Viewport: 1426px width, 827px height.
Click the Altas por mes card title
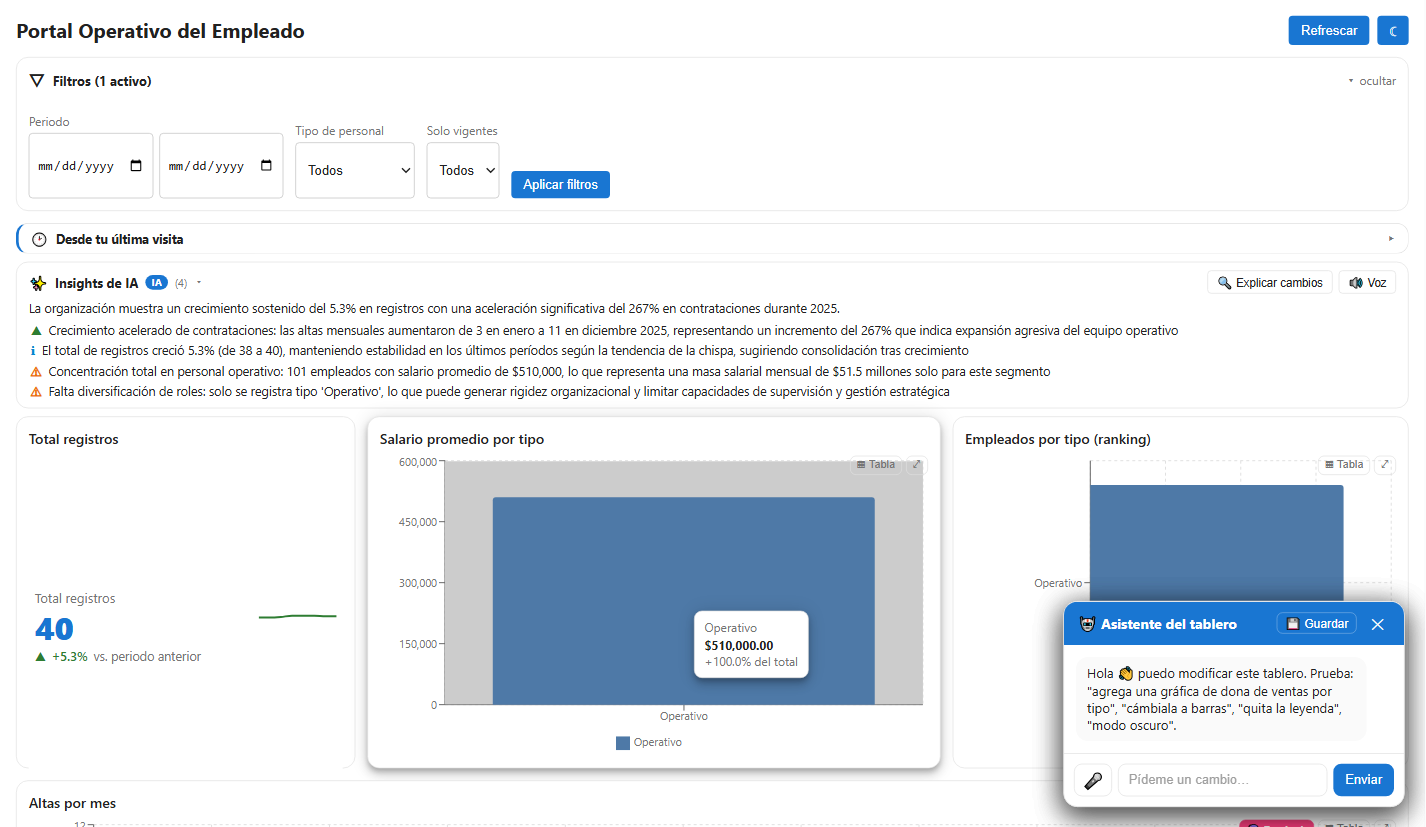click(x=73, y=804)
